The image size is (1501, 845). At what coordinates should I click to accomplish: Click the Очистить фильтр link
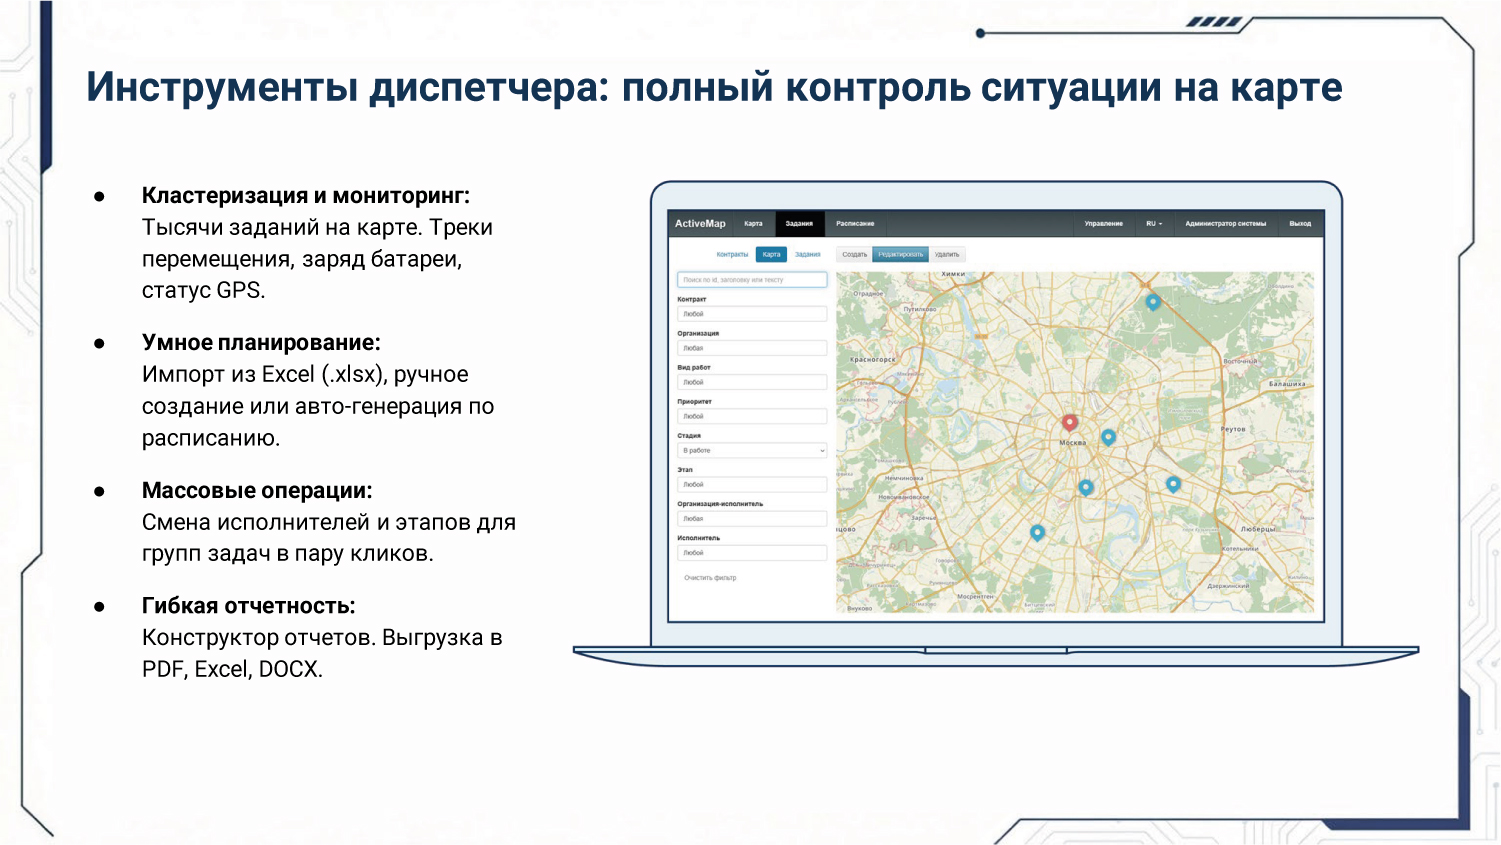point(710,578)
